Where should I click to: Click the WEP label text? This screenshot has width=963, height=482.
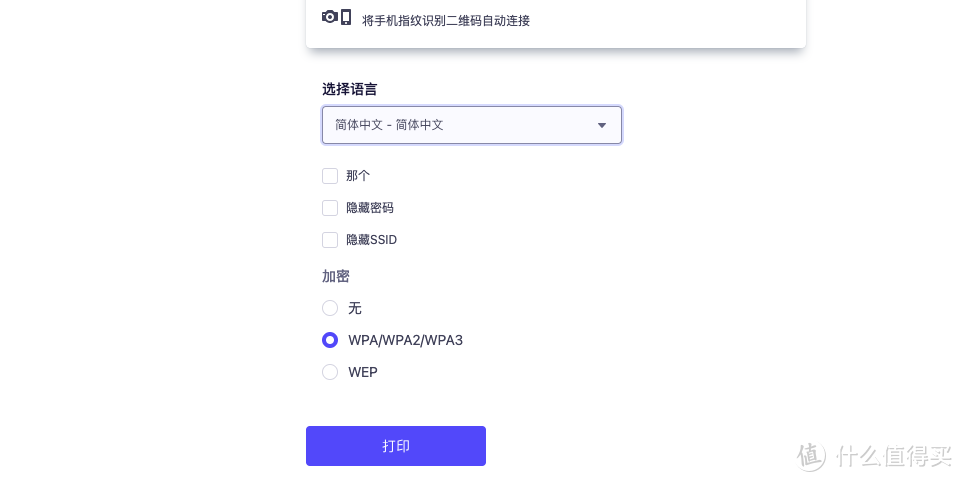pyautogui.click(x=363, y=372)
